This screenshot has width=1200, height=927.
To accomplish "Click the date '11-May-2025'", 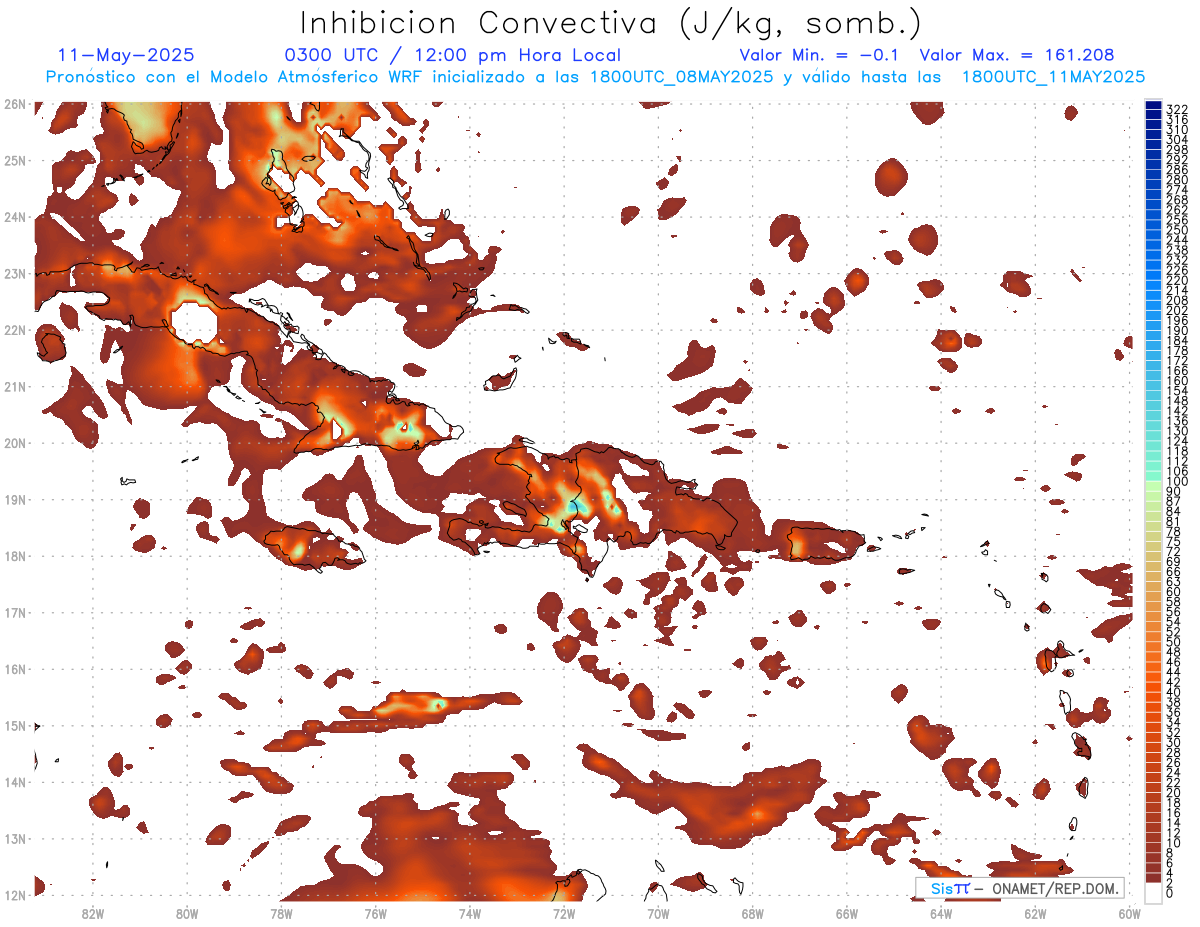I will 127,55.
